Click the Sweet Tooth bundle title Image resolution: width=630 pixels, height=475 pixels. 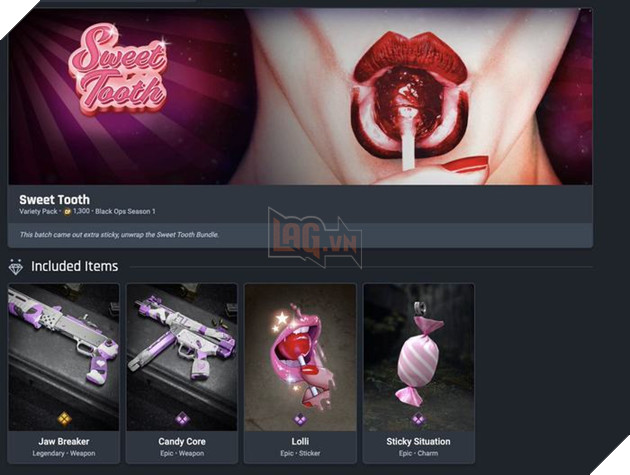click(55, 200)
